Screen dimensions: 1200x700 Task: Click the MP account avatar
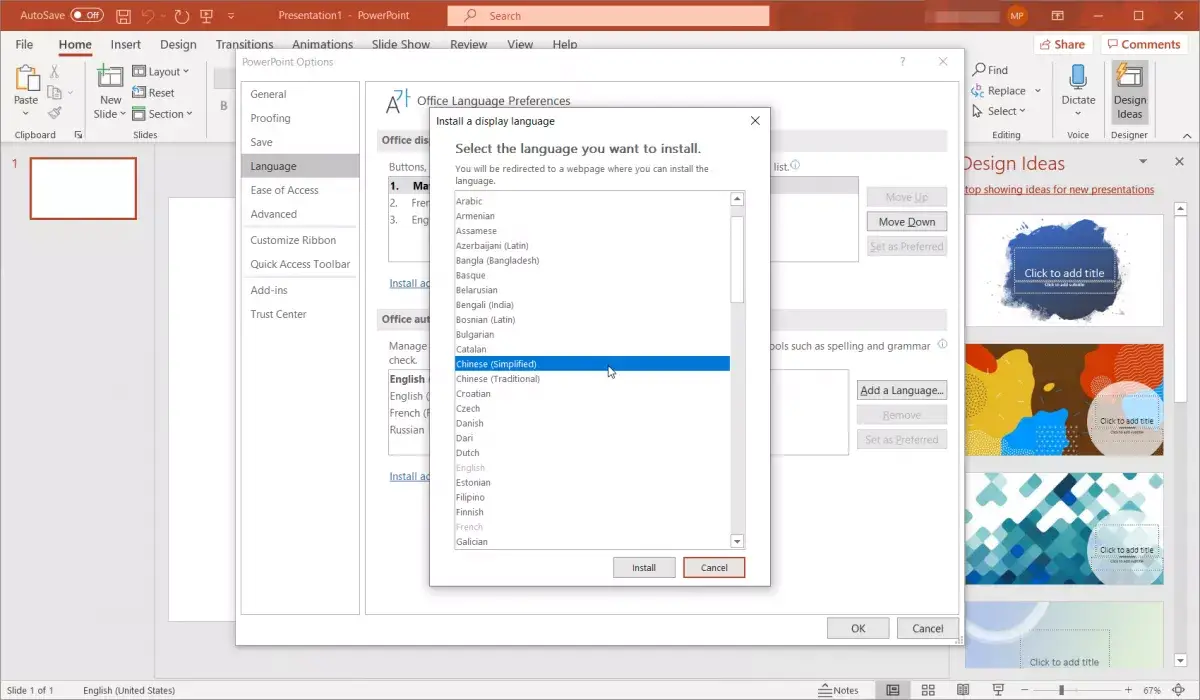[x=1017, y=16]
